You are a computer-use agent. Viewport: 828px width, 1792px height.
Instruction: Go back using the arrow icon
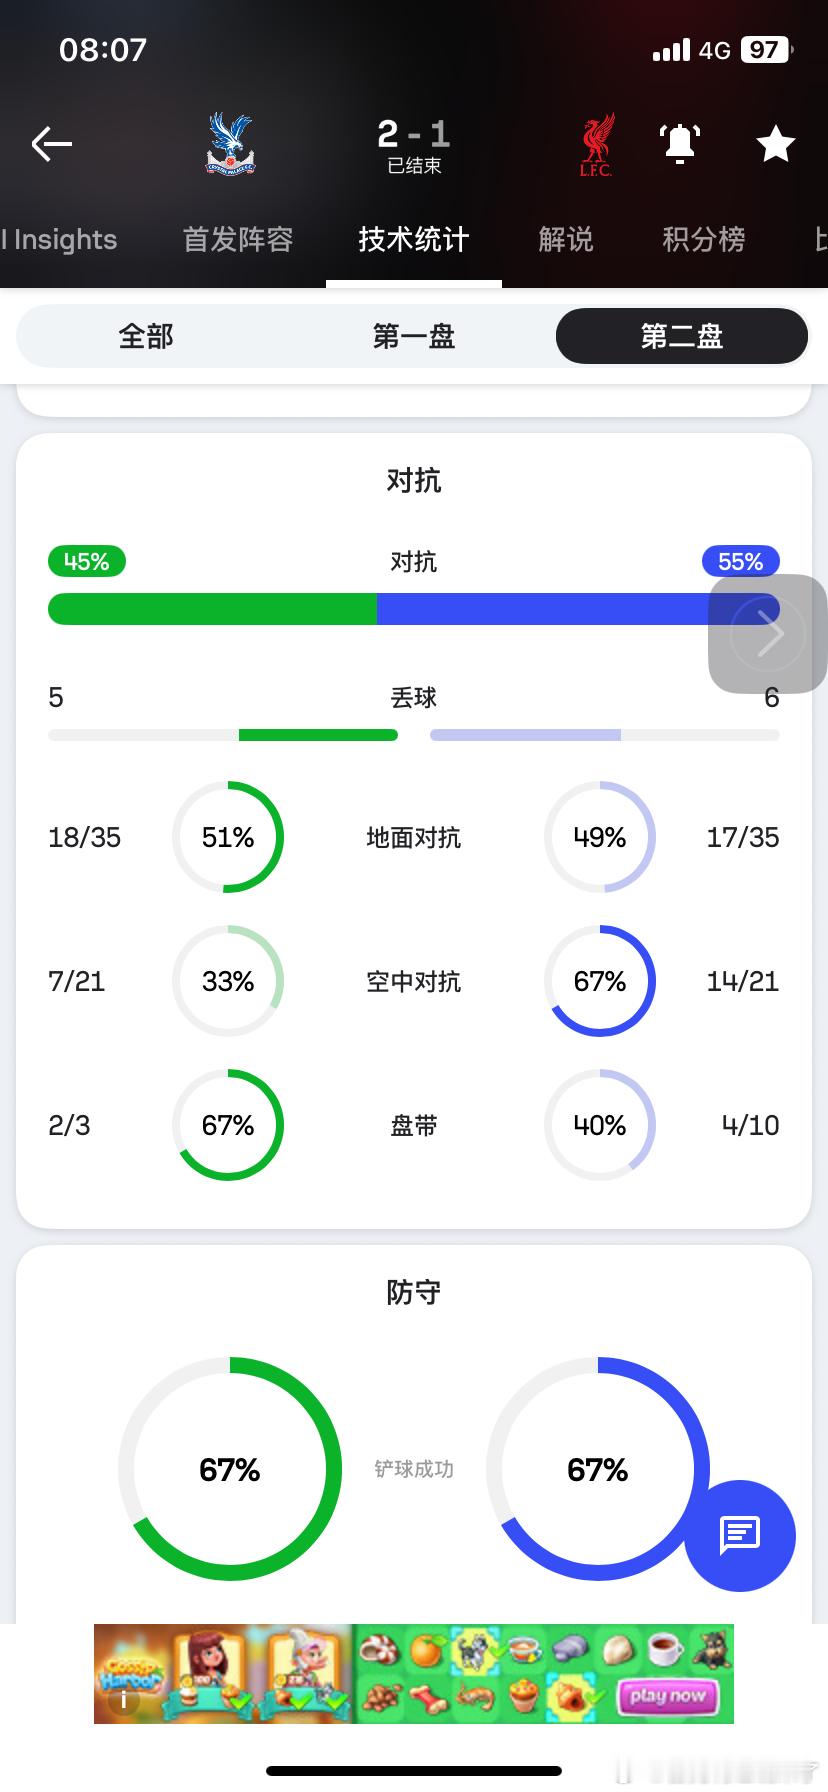pos(52,144)
